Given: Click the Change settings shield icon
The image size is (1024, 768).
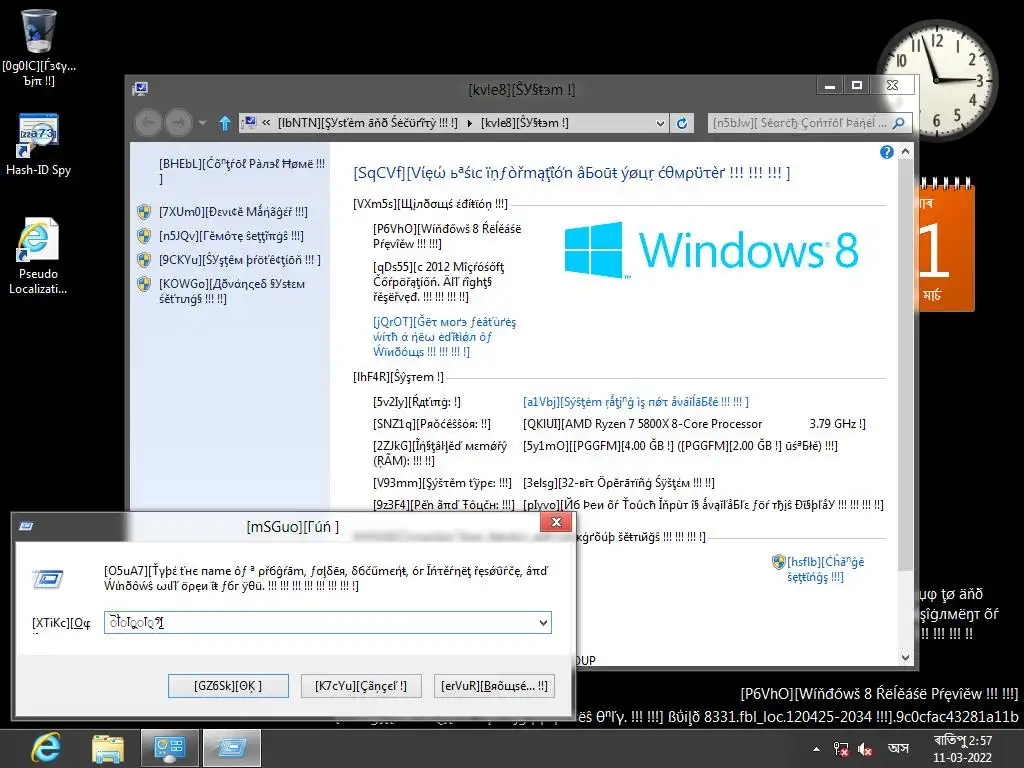Looking at the screenshot, I should tap(778, 562).
